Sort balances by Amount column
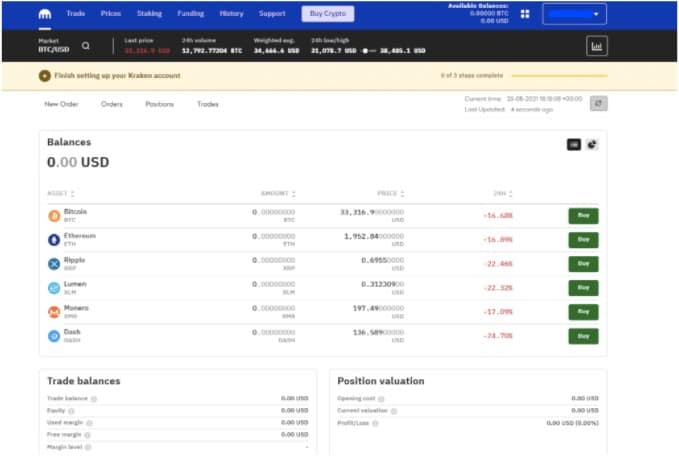This screenshot has height=457, width=679. point(278,193)
